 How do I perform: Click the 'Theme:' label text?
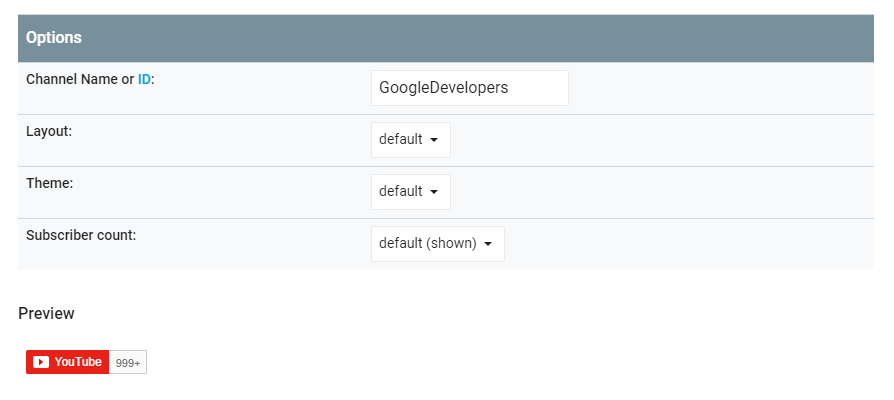50,183
